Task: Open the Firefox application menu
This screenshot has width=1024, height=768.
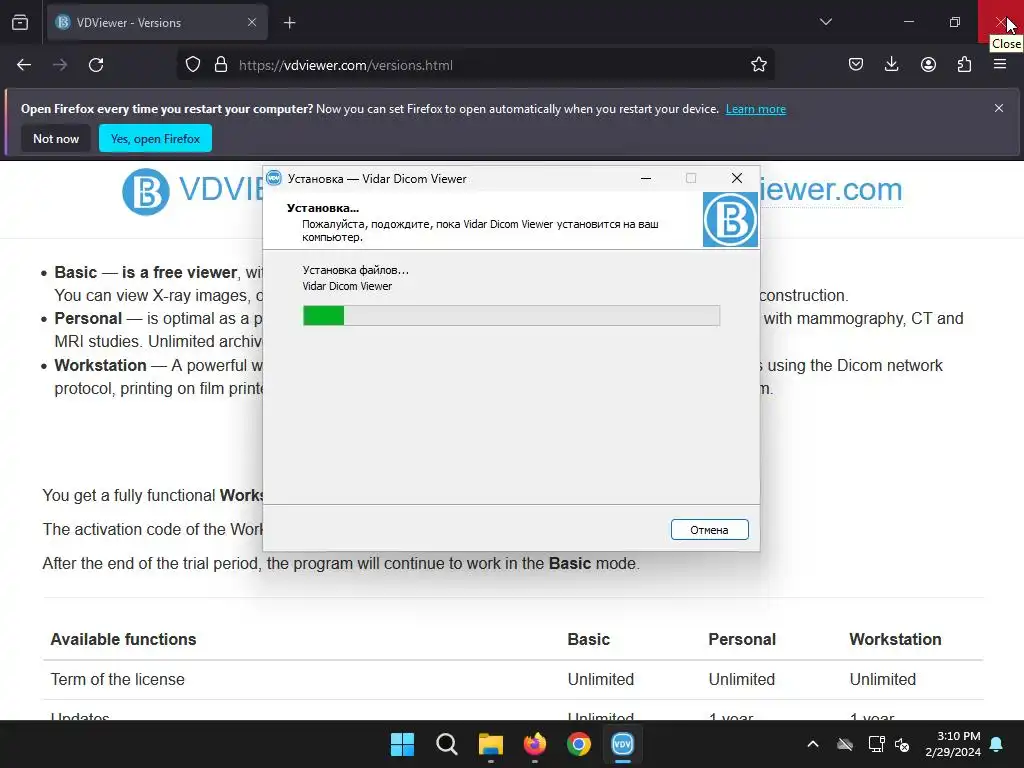Action: [x=1000, y=65]
